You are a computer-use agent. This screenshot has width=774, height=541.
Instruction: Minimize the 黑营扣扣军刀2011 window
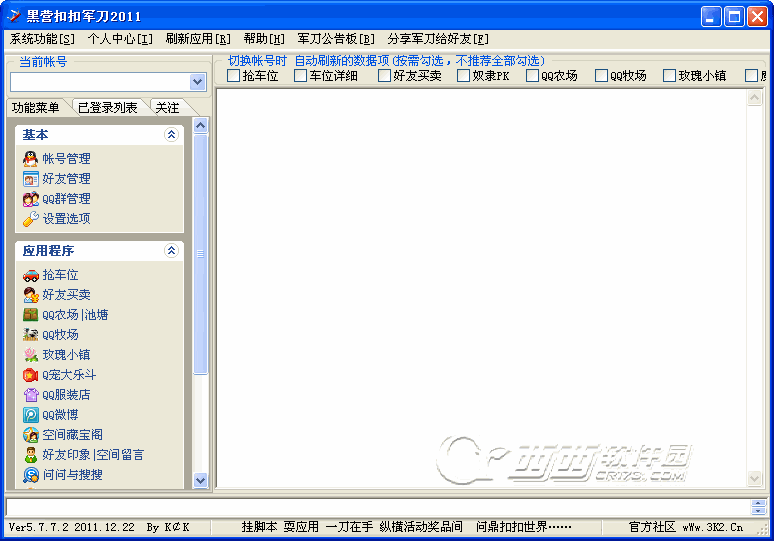pos(711,17)
